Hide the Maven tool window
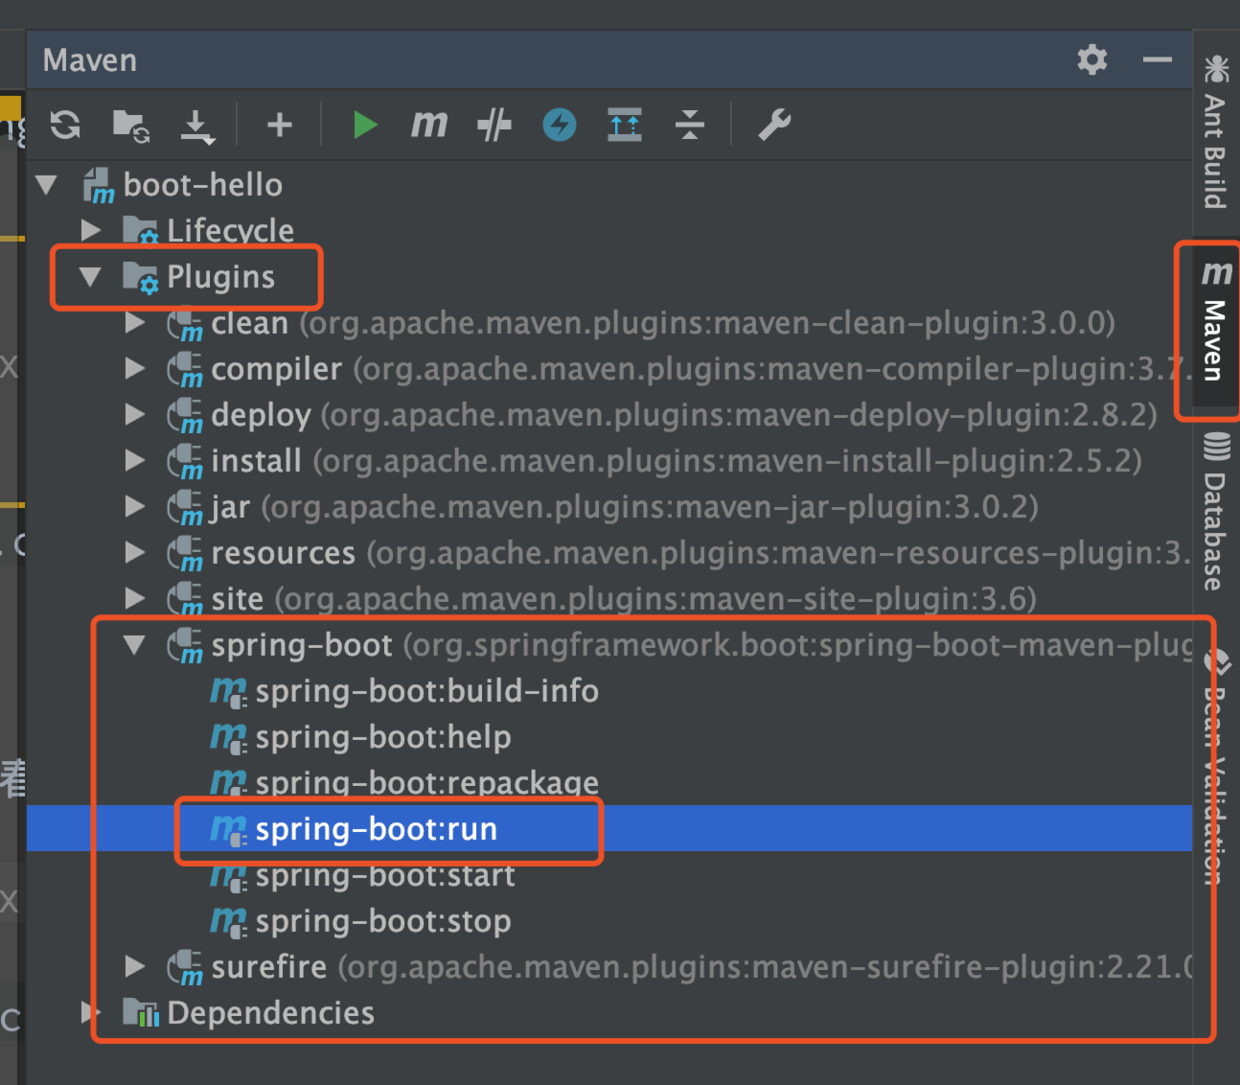This screenshot has width=1240, height=1085. pyautogui.click(x=1157, y=60)
